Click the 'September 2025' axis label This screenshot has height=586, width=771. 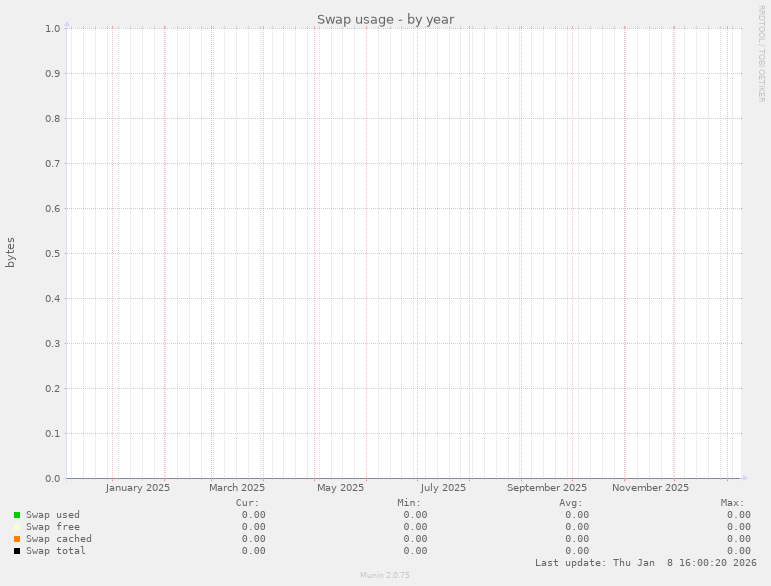(x=547, y=488)
